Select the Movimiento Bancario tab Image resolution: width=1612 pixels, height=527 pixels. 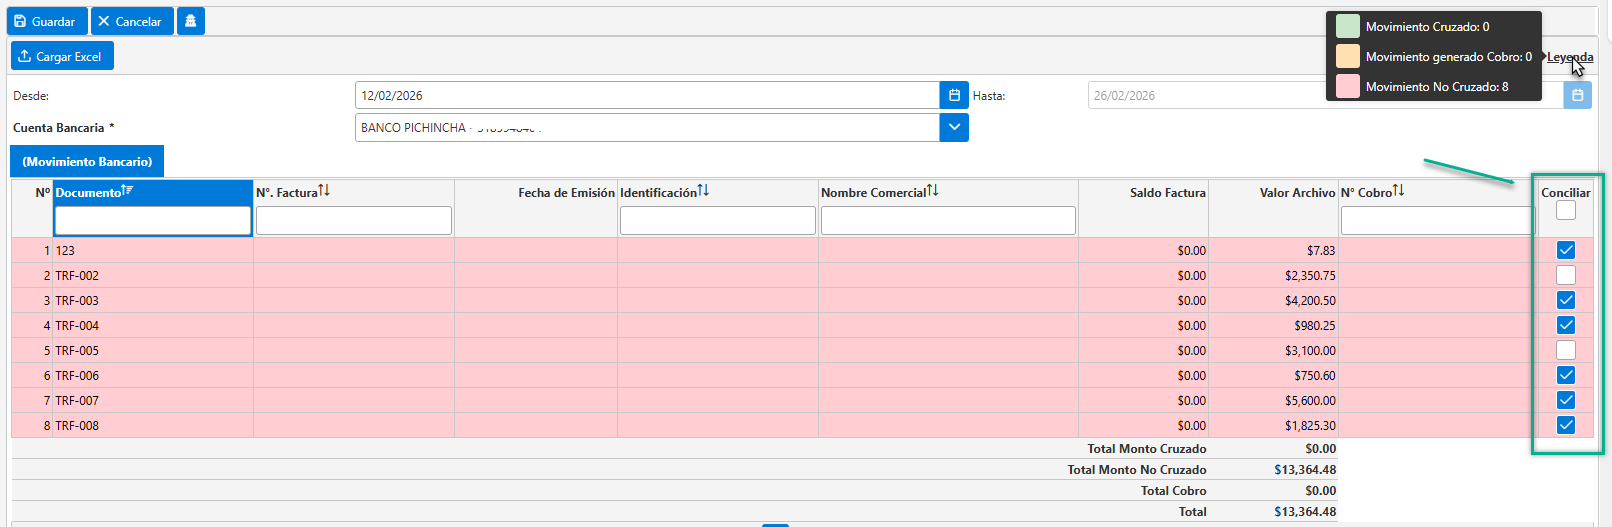[x=87, y=161]
